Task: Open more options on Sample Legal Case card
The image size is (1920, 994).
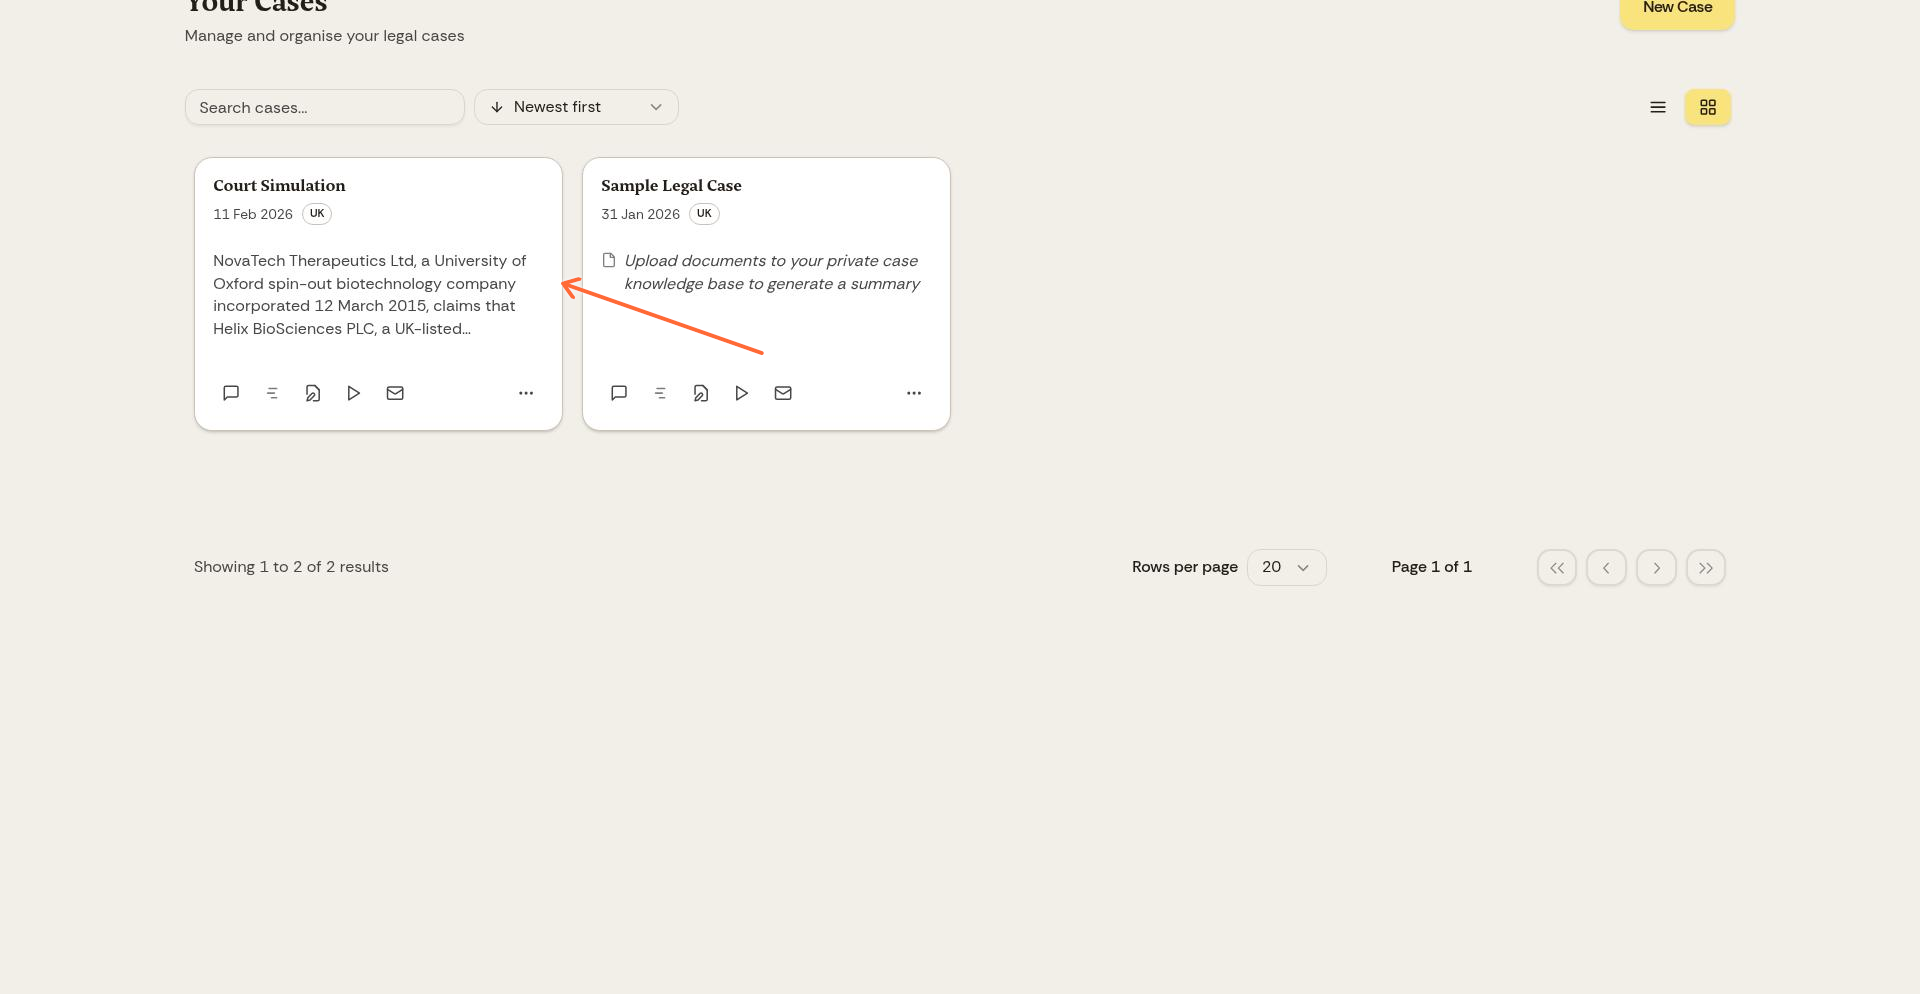Action: pyautogui.click(x=914, y=393)
